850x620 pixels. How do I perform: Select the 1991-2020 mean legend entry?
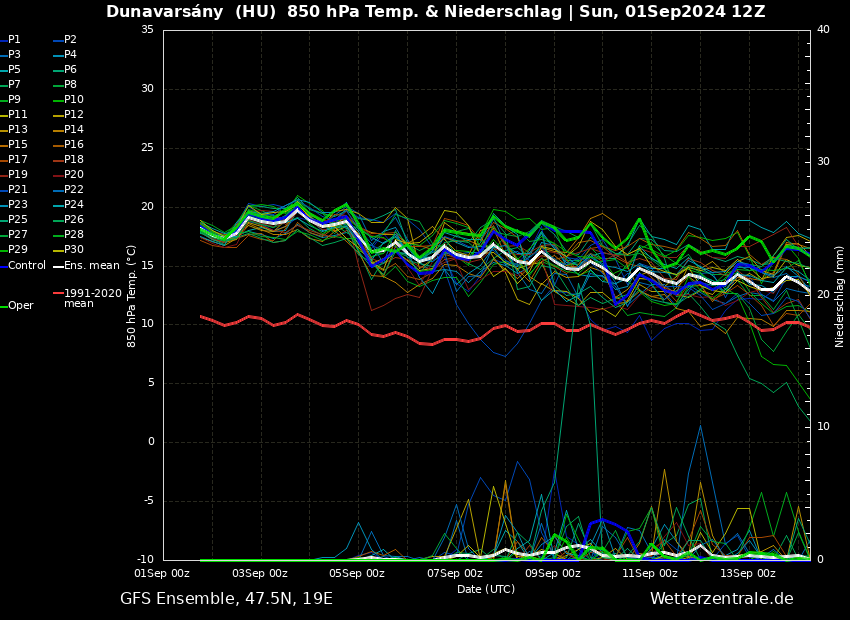coord(92,298)
